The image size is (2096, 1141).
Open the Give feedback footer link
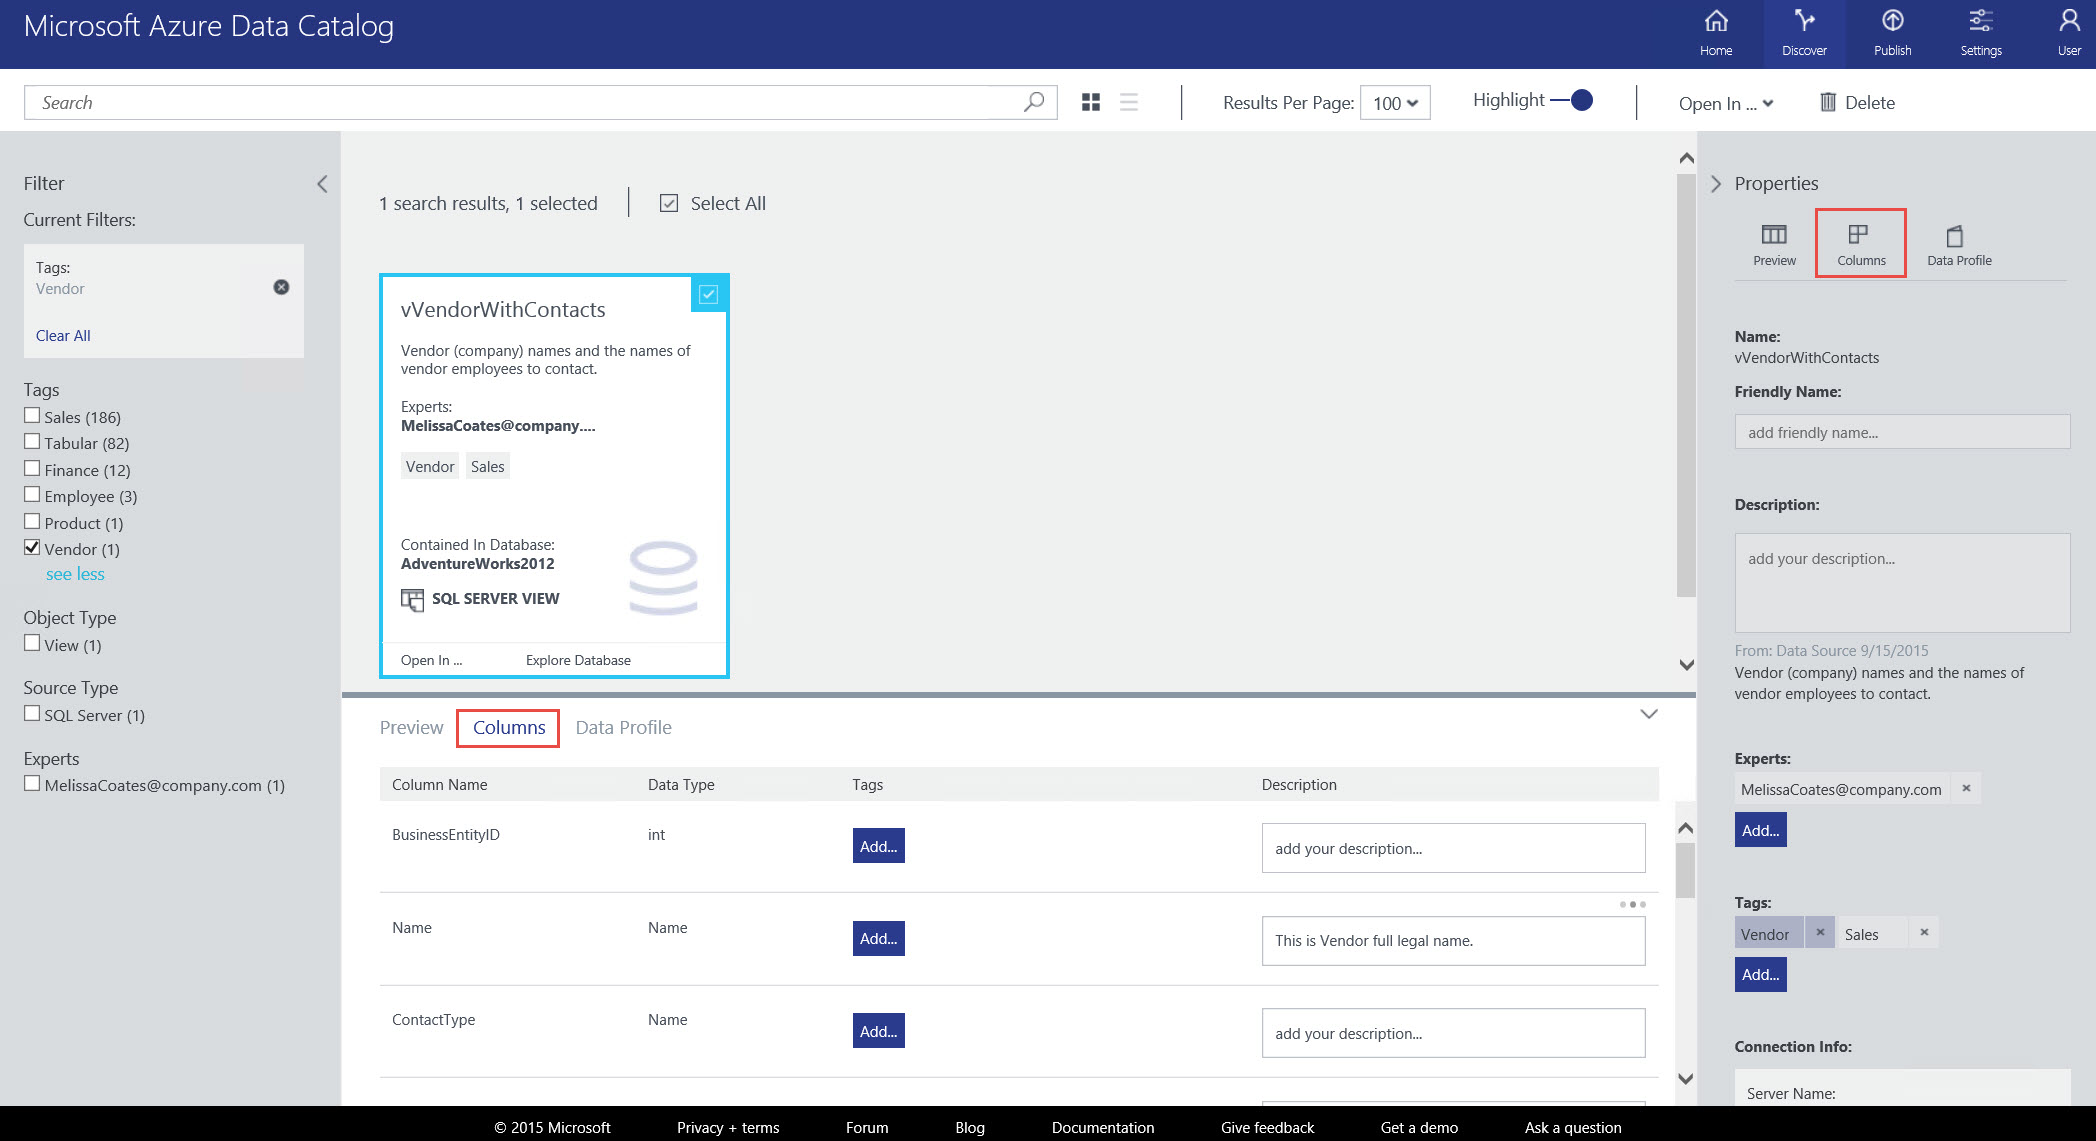[1267, 1127]
